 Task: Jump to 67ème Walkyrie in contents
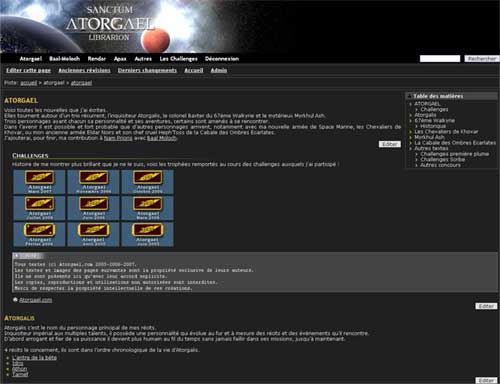(x=434, y=120)
